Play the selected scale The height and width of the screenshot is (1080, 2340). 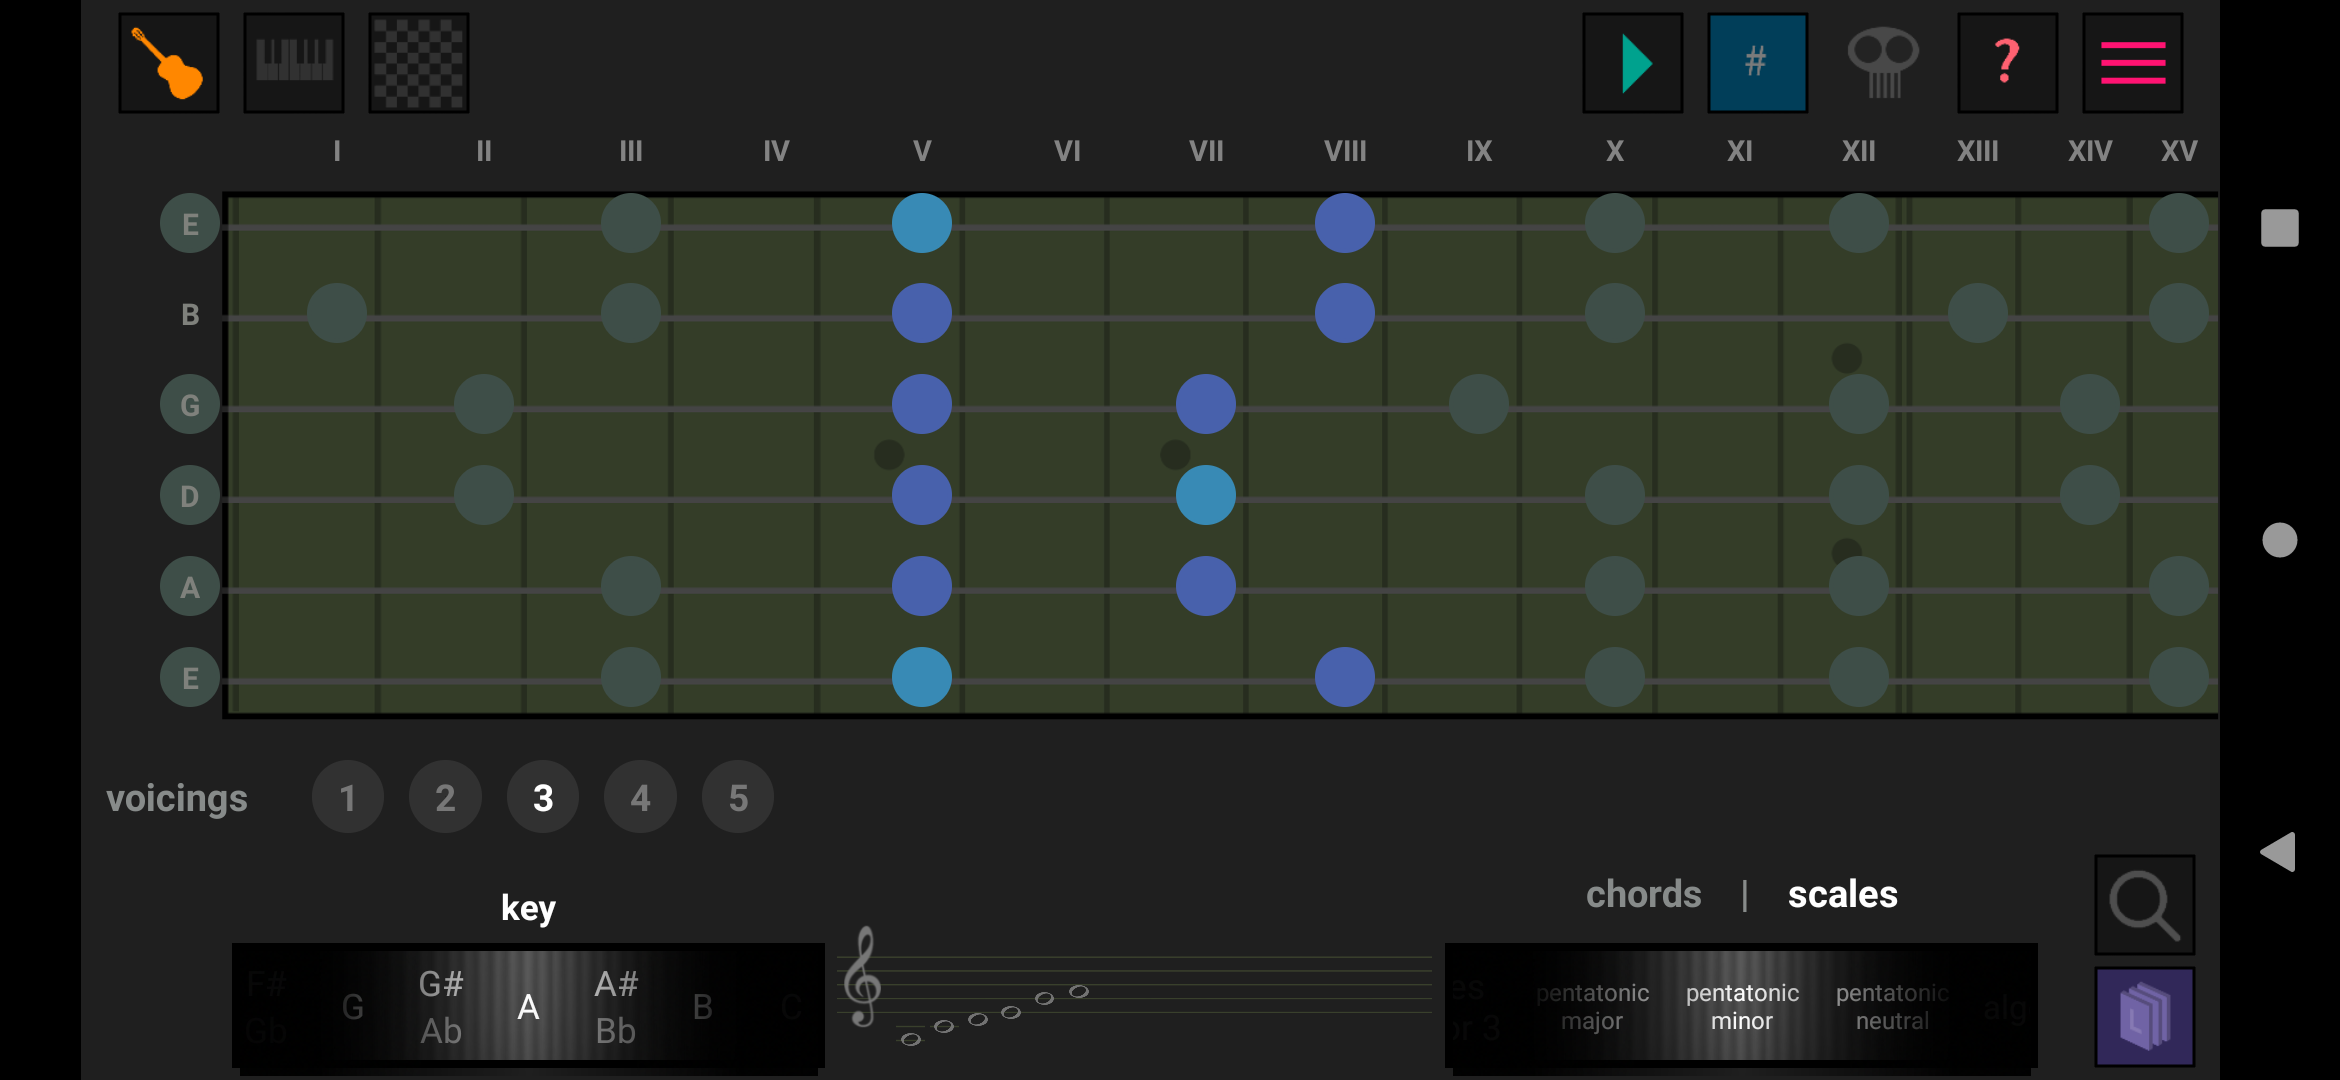click(1633, 63)
